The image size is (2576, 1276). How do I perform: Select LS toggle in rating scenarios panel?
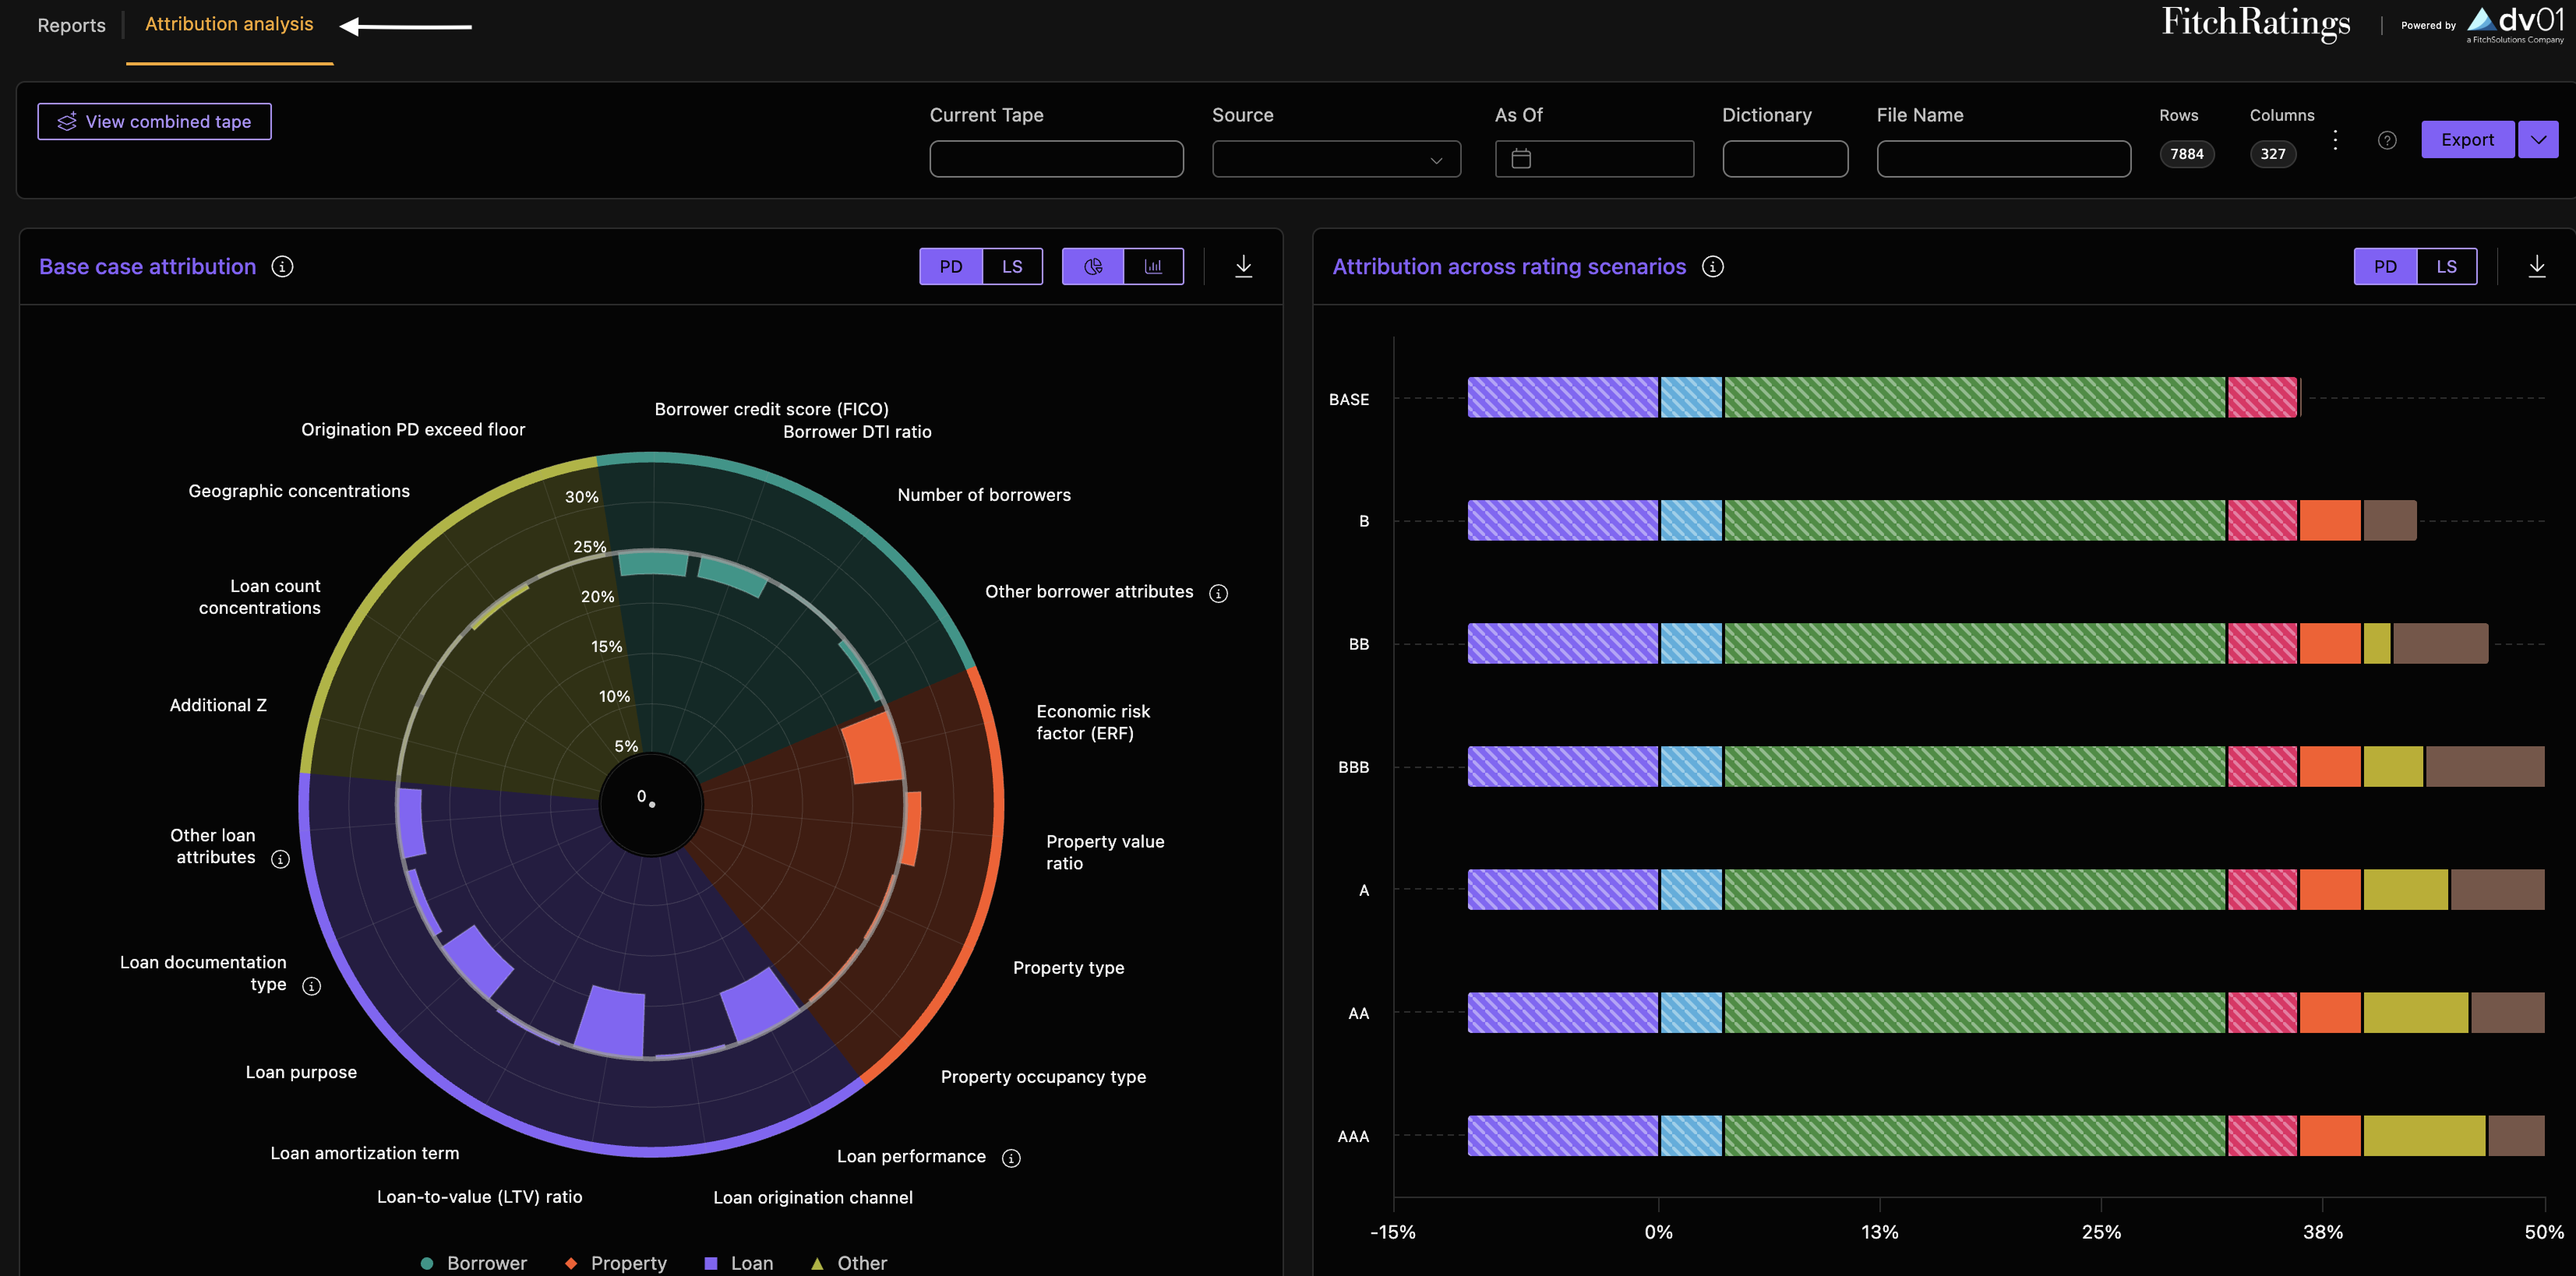[x=2446, y=267]
